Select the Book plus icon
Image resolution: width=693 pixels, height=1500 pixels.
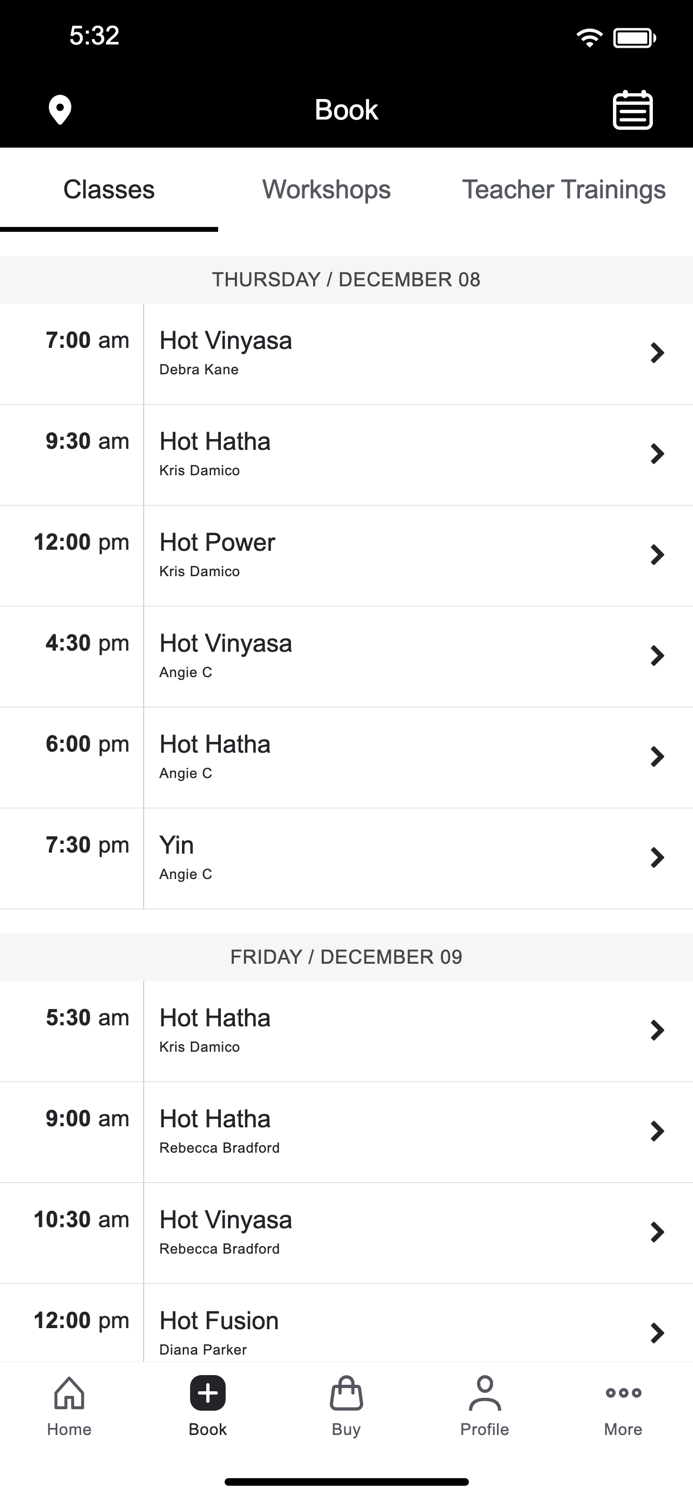[x=207, y=1392]
